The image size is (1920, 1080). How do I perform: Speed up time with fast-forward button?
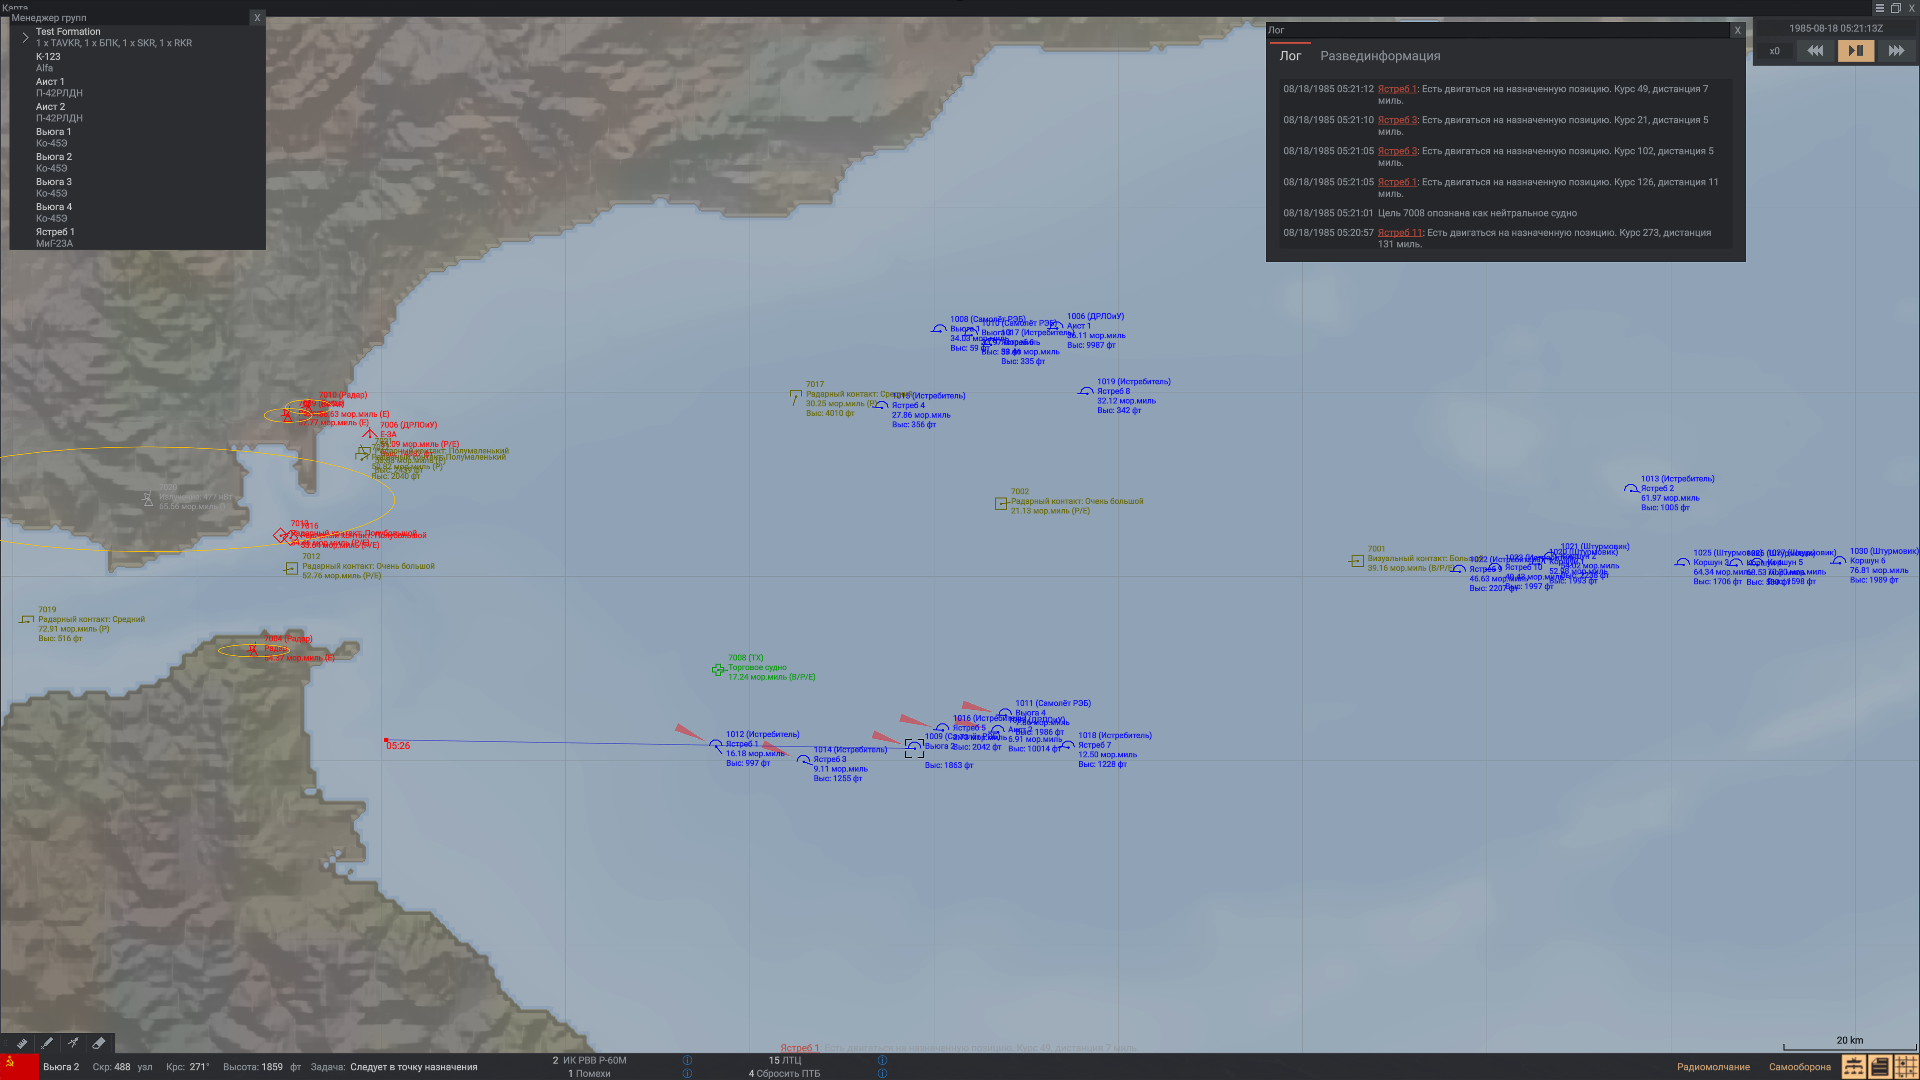click(x=1895, y=51)
